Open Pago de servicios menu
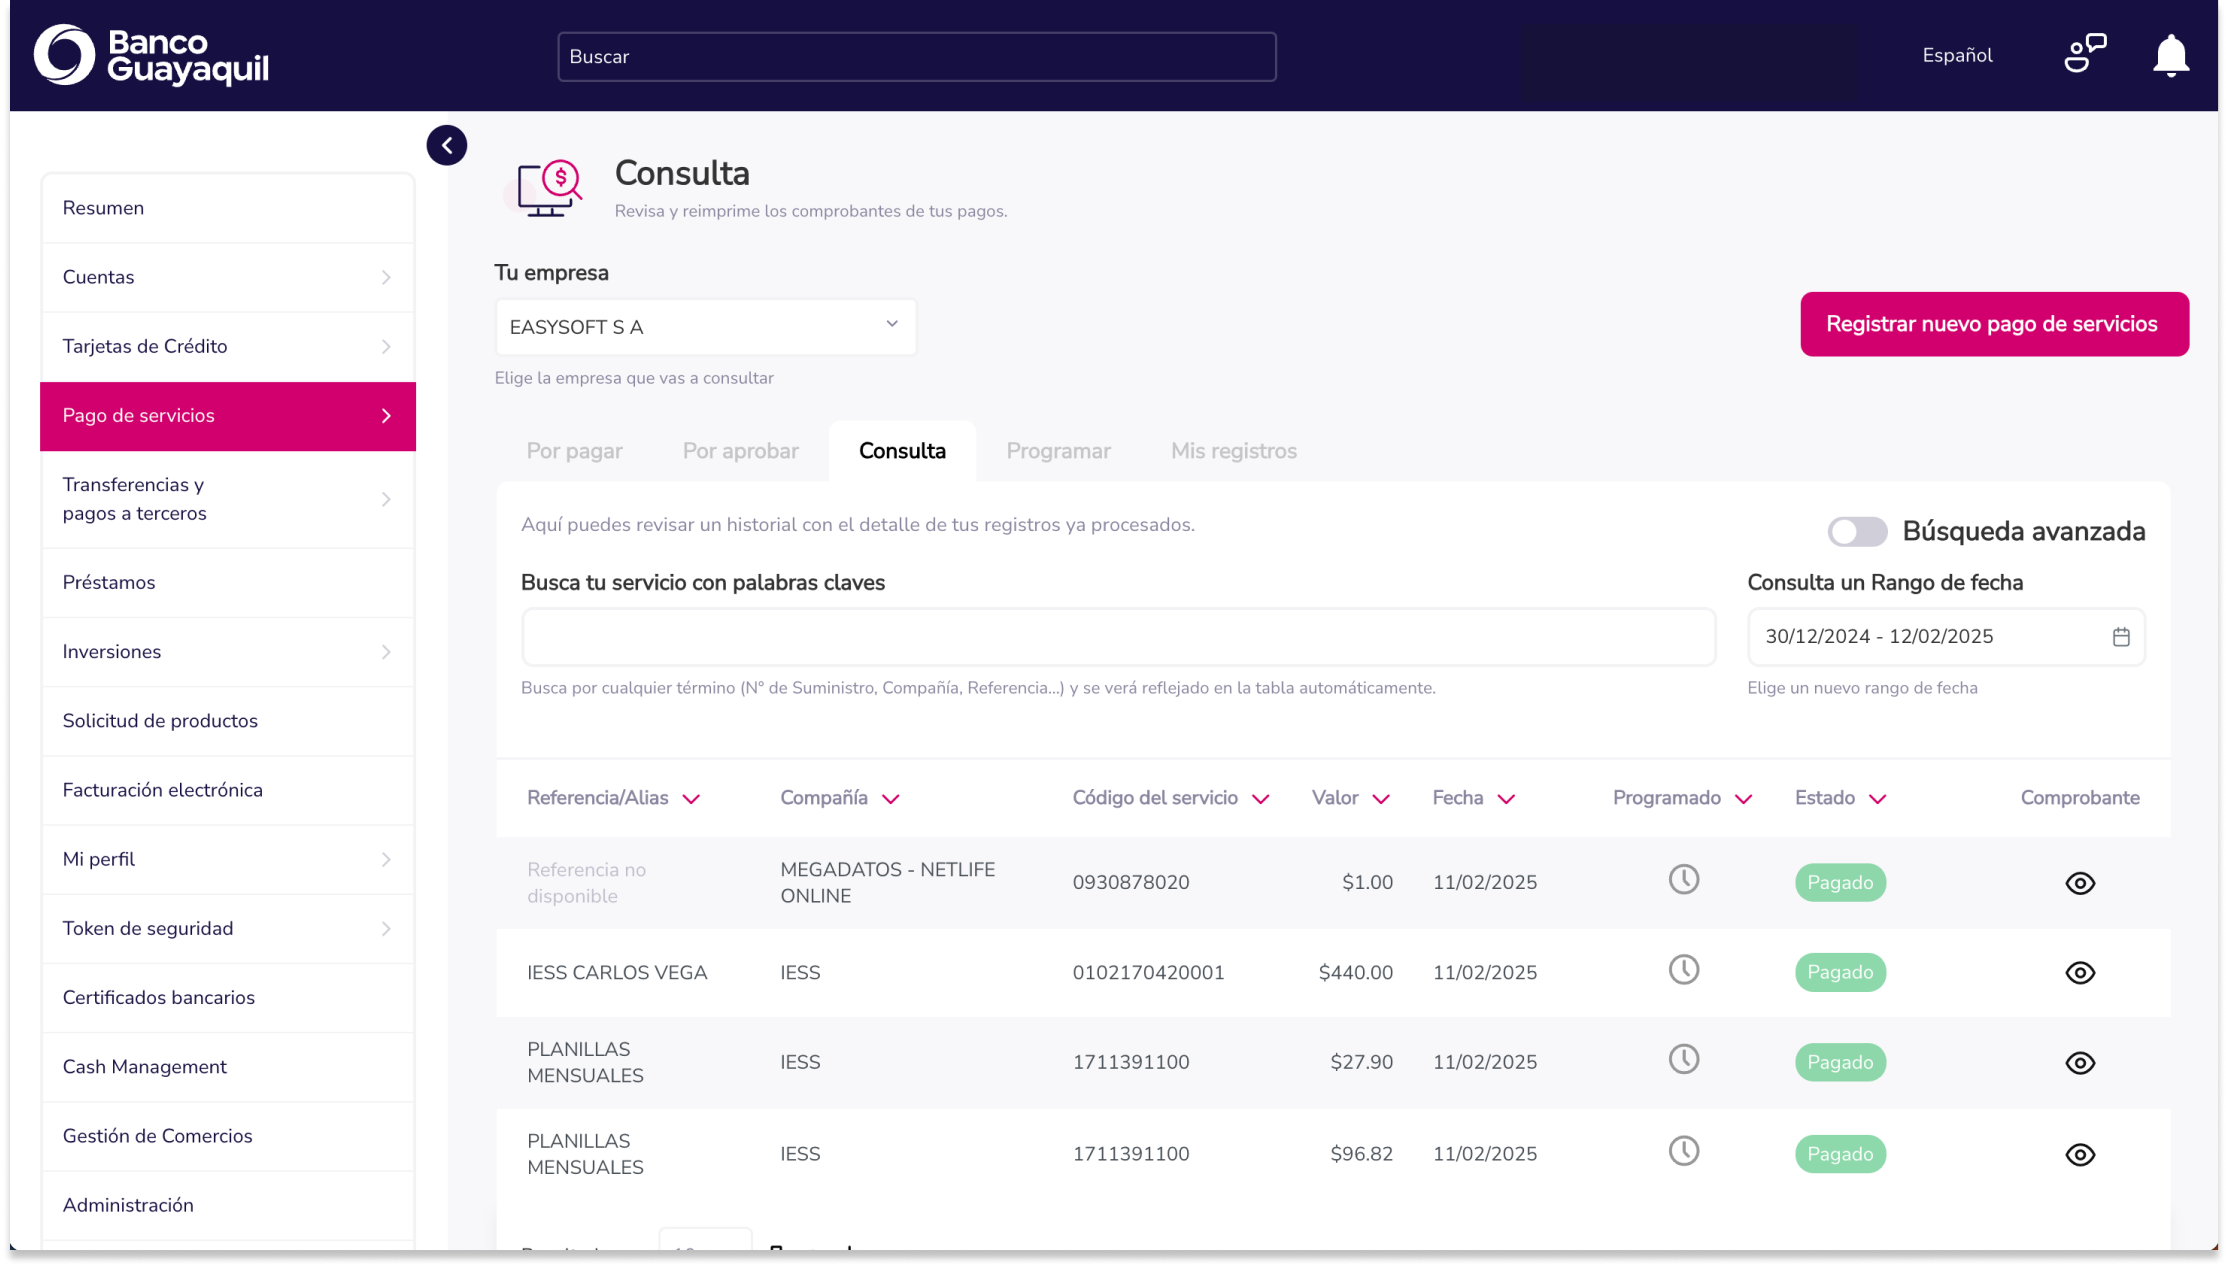This screenshot has width=2226, height=1267. click(x=228, y=416)
